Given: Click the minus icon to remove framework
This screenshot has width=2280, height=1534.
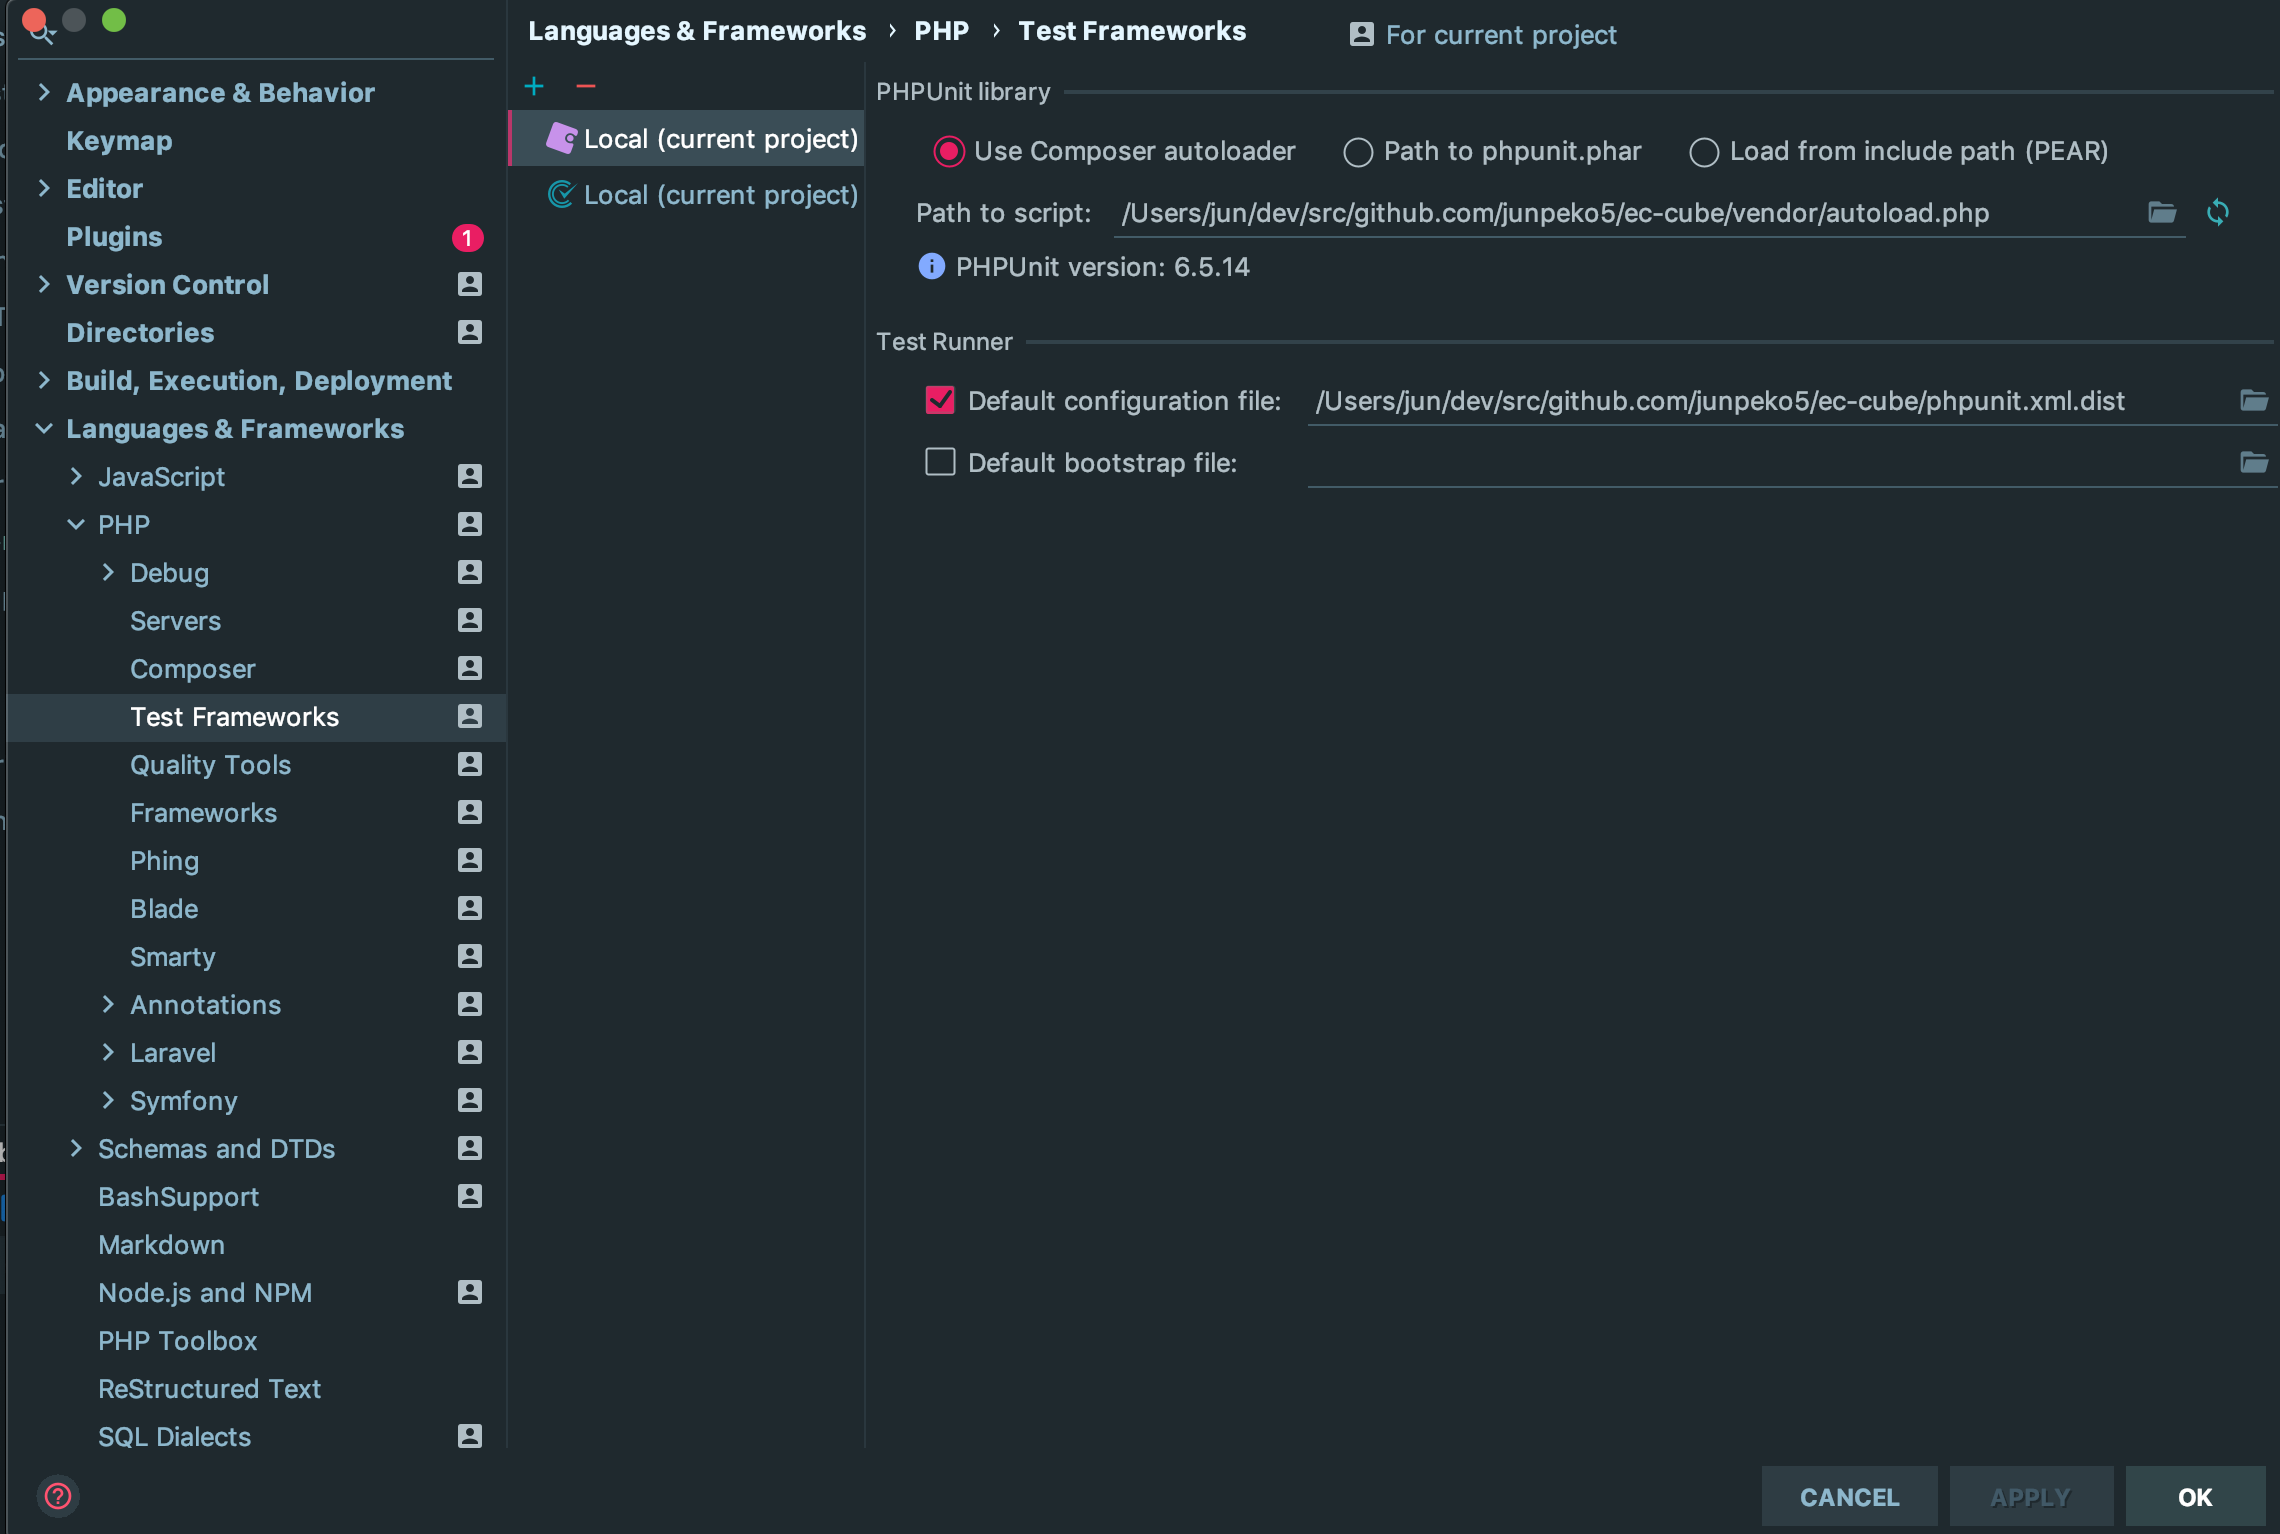Looking at the screenshot, I should [x=586, y=87].
